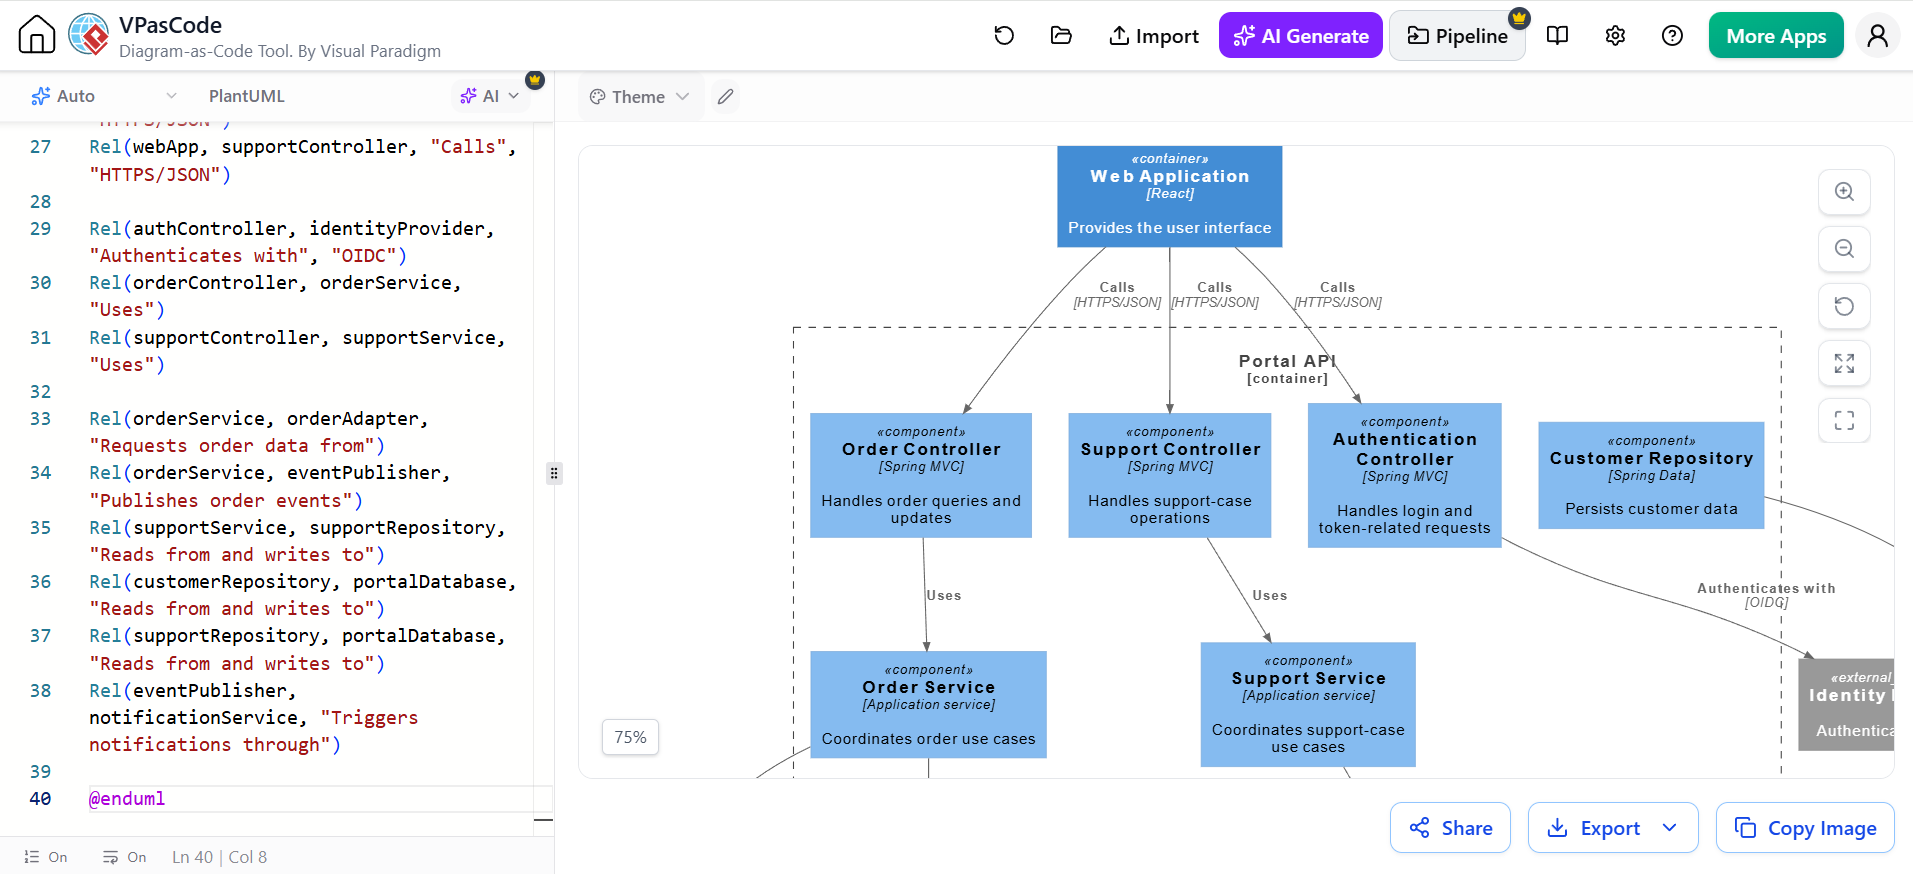Go to the home icon
Screen dimensions: 1913x874
(37, 35)
